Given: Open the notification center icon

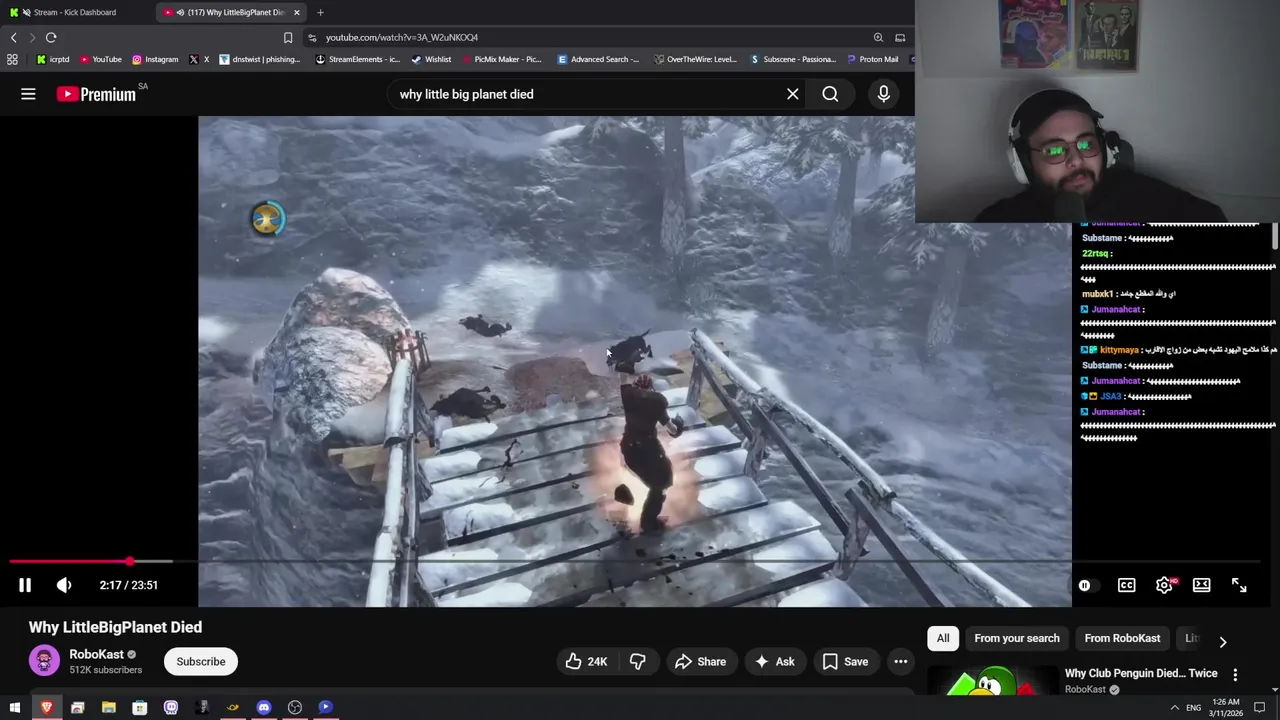Looking at the screenshot, I should pos(1260,707).
